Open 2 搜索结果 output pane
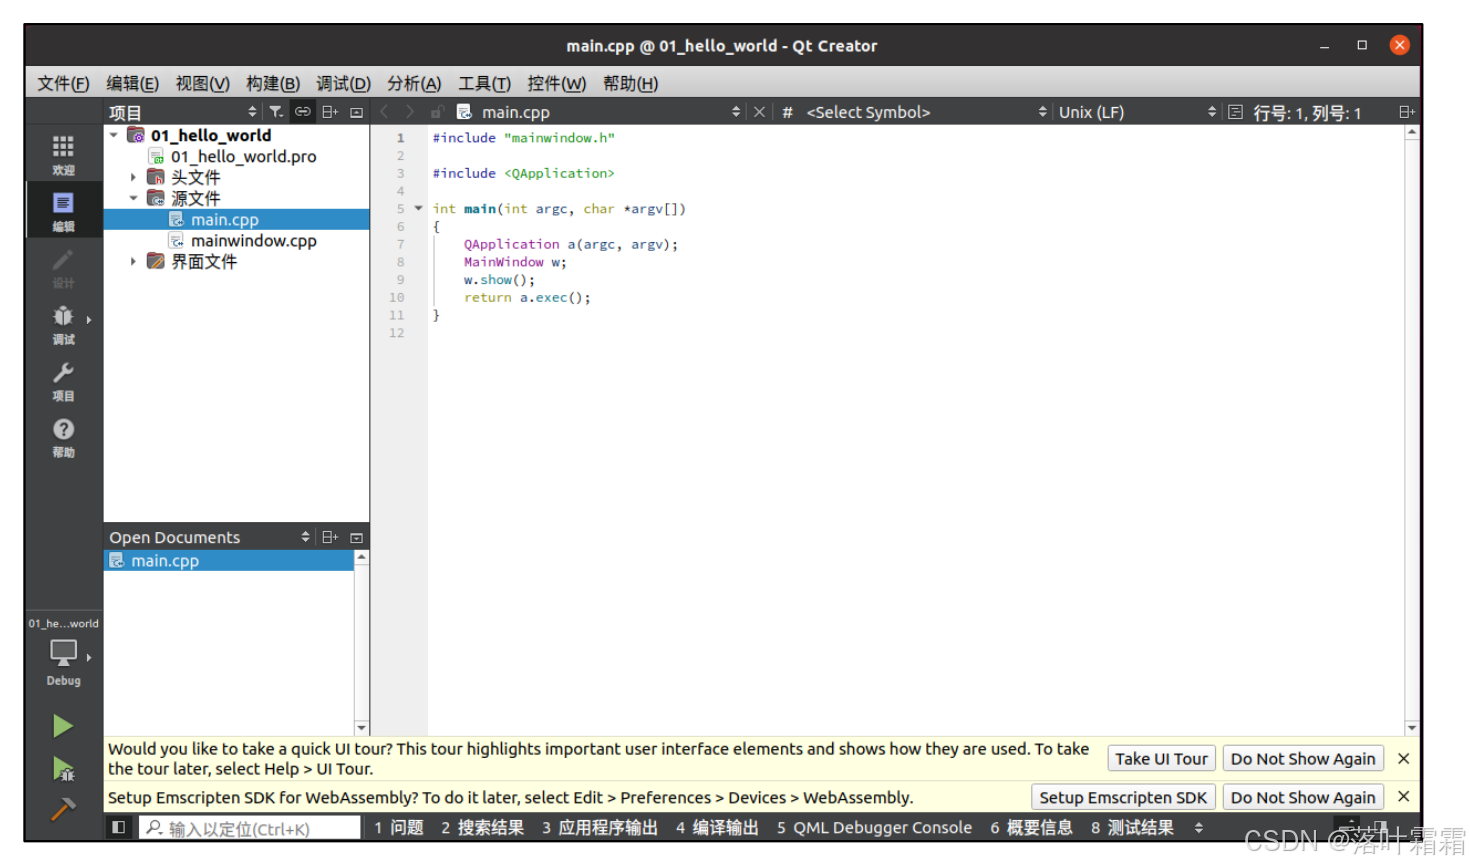The image size is (1470, 867). 482,827
